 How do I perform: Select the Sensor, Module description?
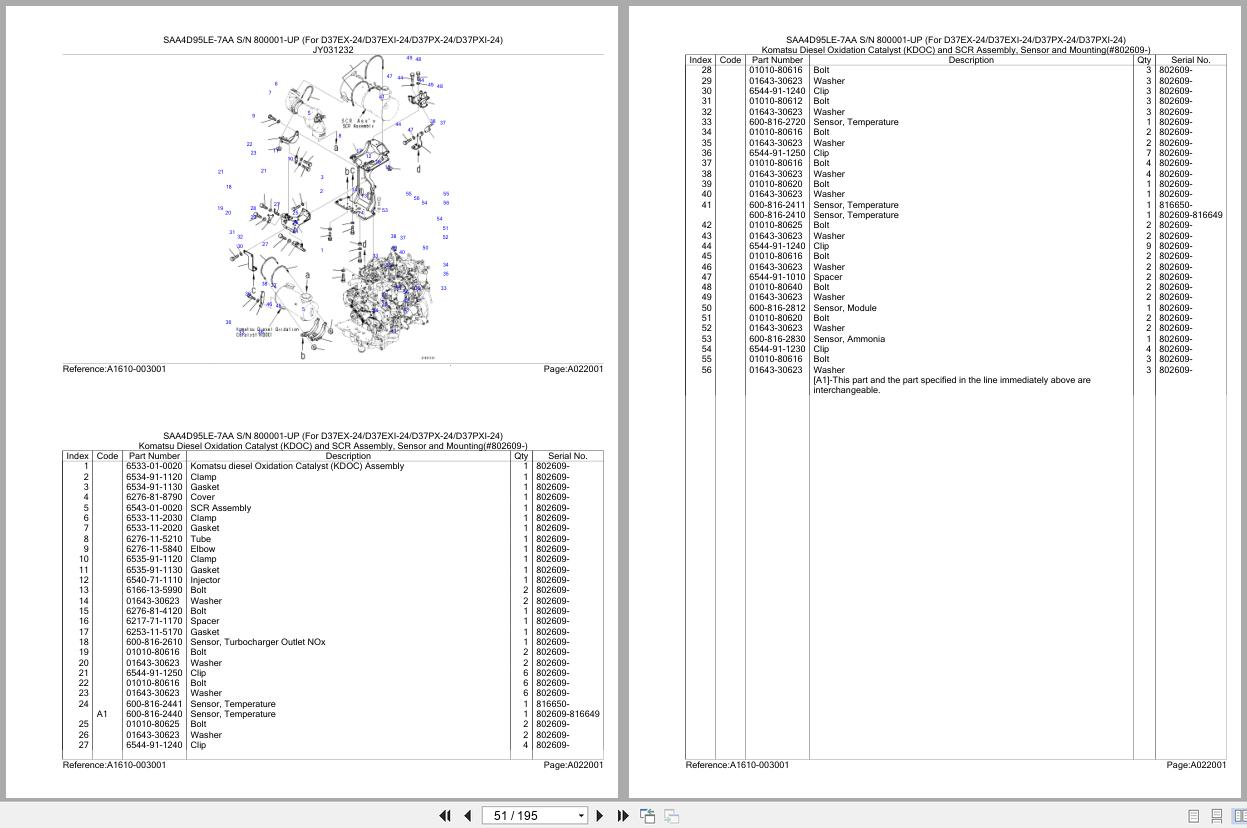pos(845,308)
